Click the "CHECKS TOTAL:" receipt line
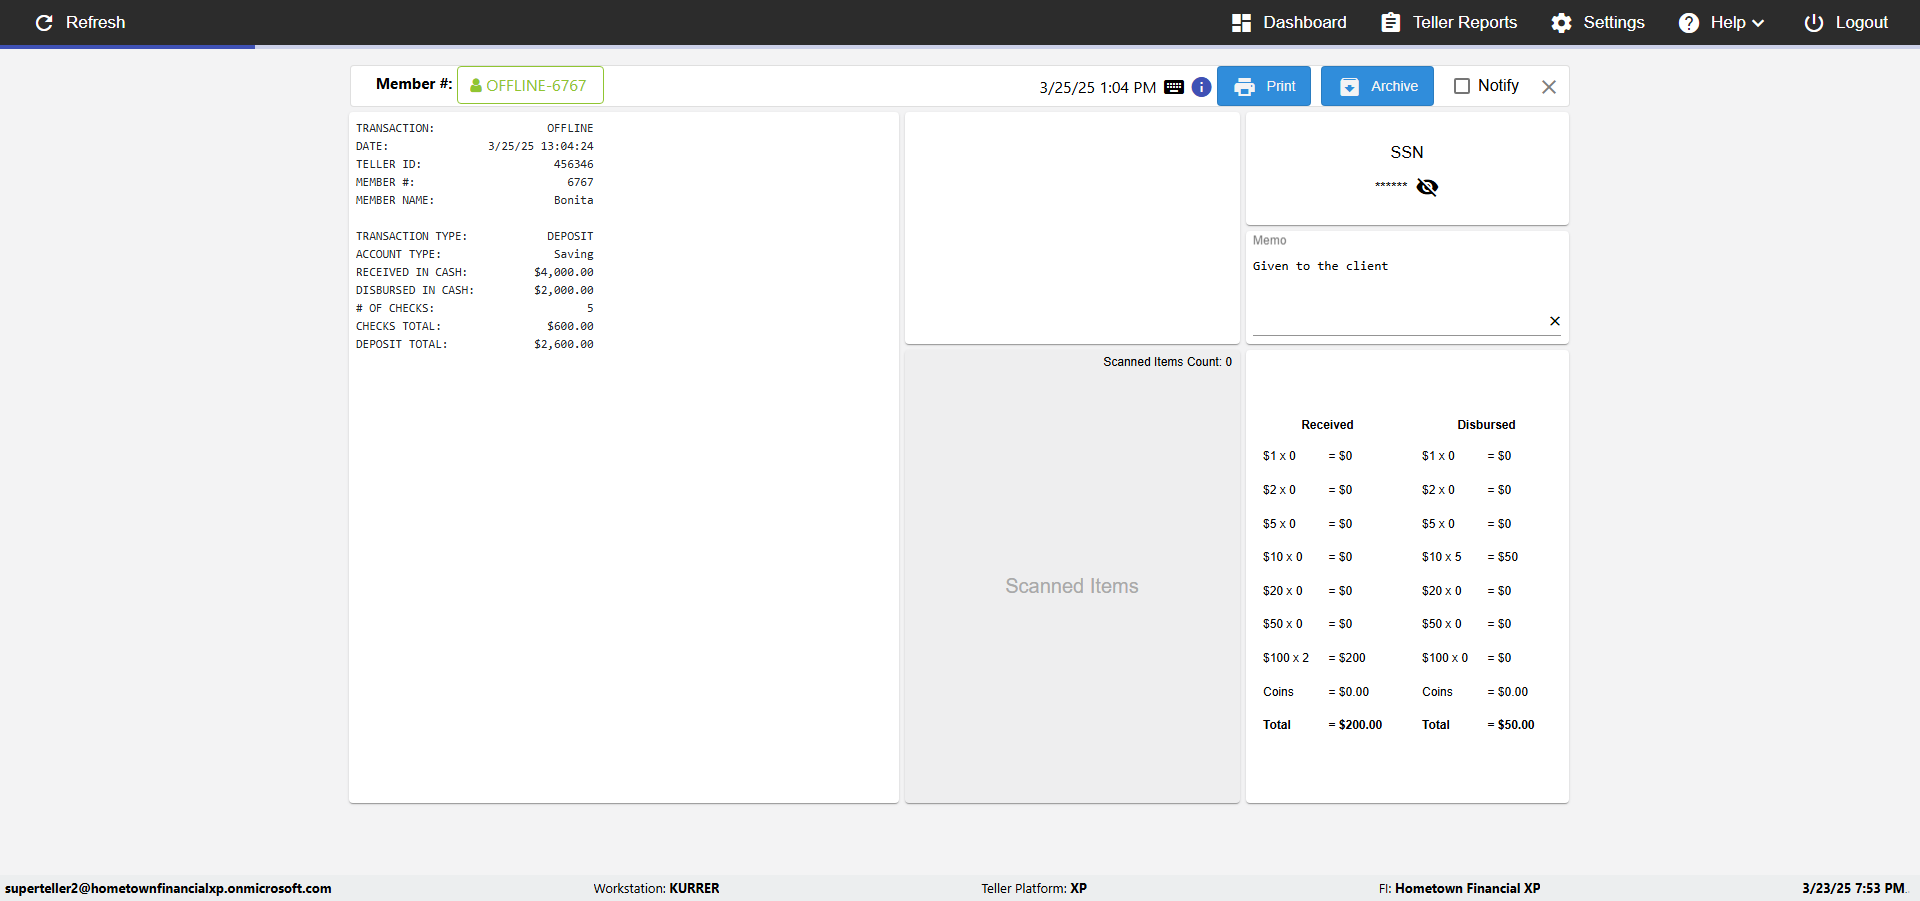This screenshot has width=1920, height=901. (474, 326)
